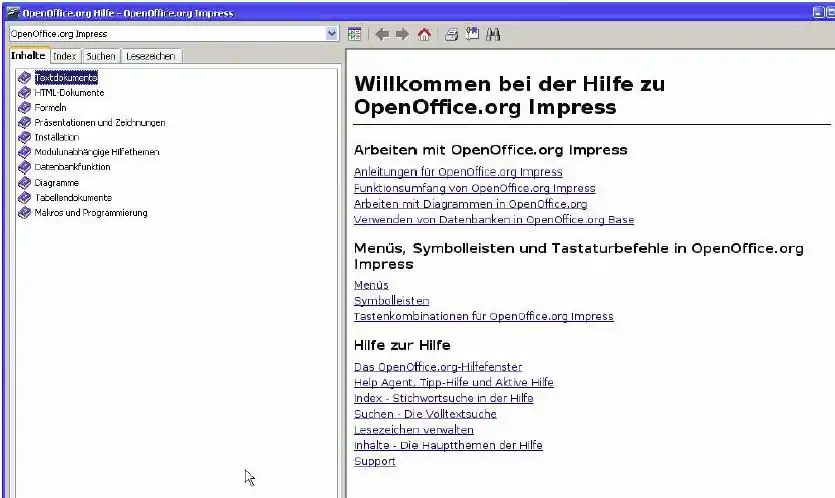Open Suchen - Die Volltextsuche link
This screenshot has height=498, width=835.
click(425, 414)
